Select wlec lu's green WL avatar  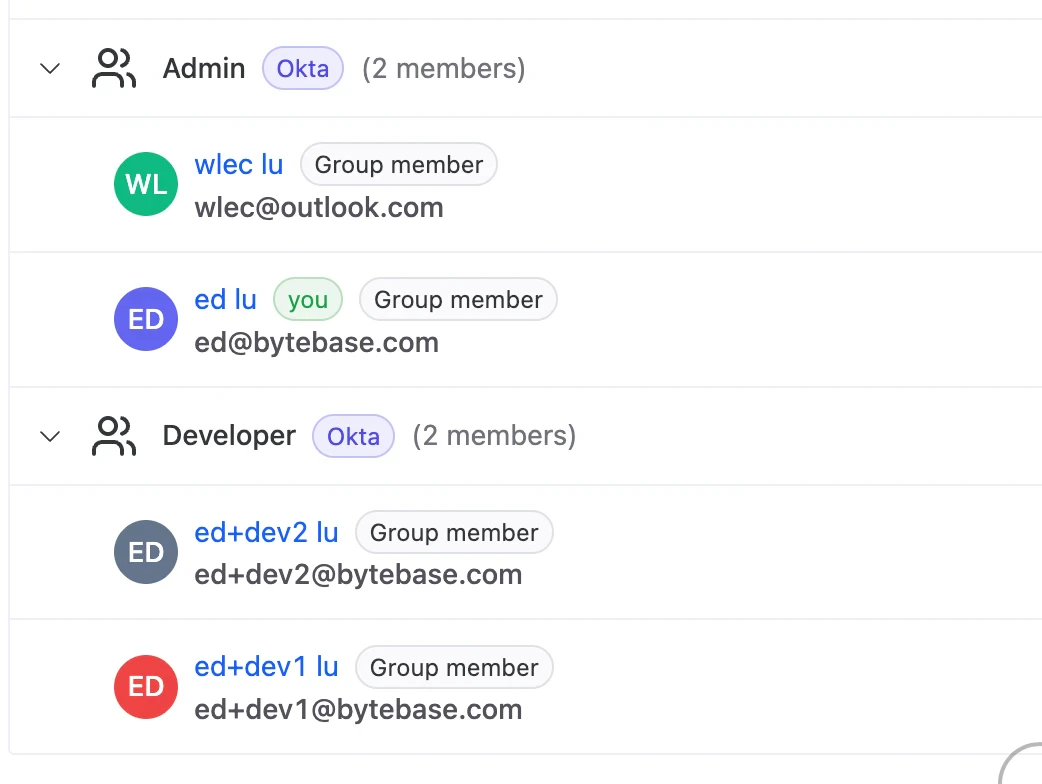click(x=146, y=184)
